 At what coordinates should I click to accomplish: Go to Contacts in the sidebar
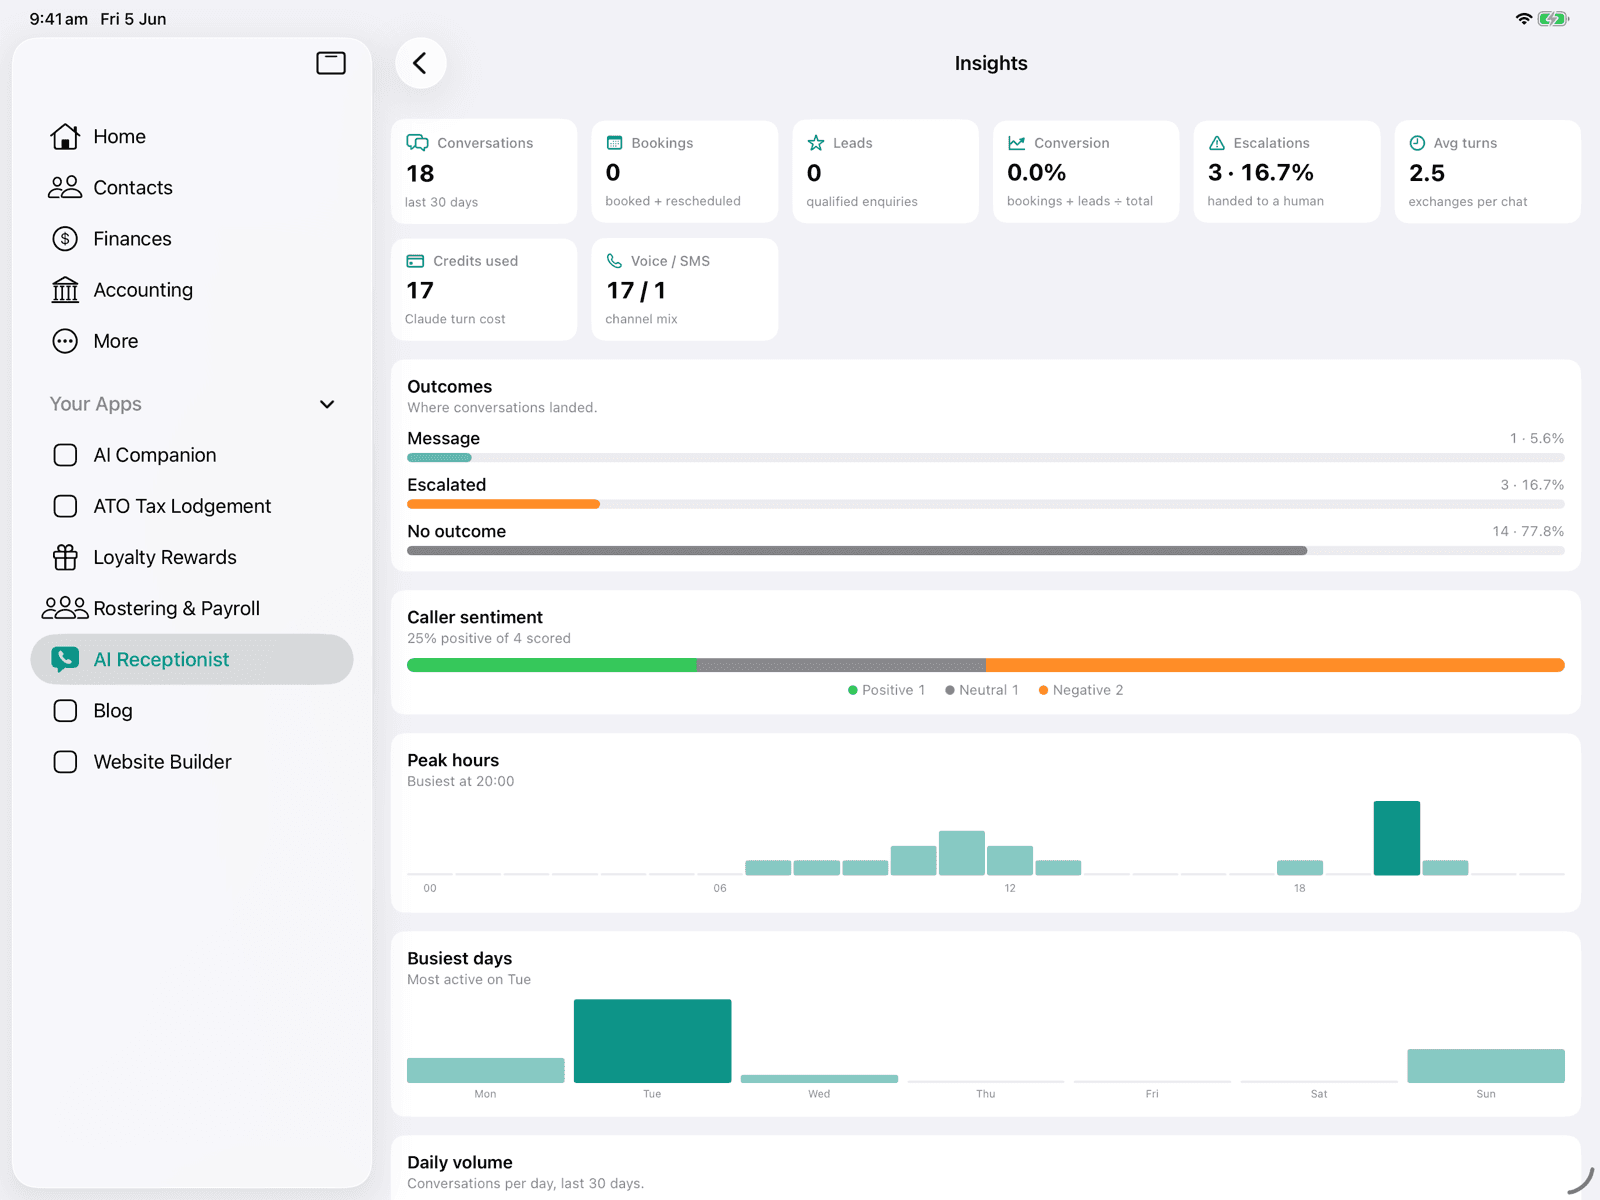[x=192, y=187]
